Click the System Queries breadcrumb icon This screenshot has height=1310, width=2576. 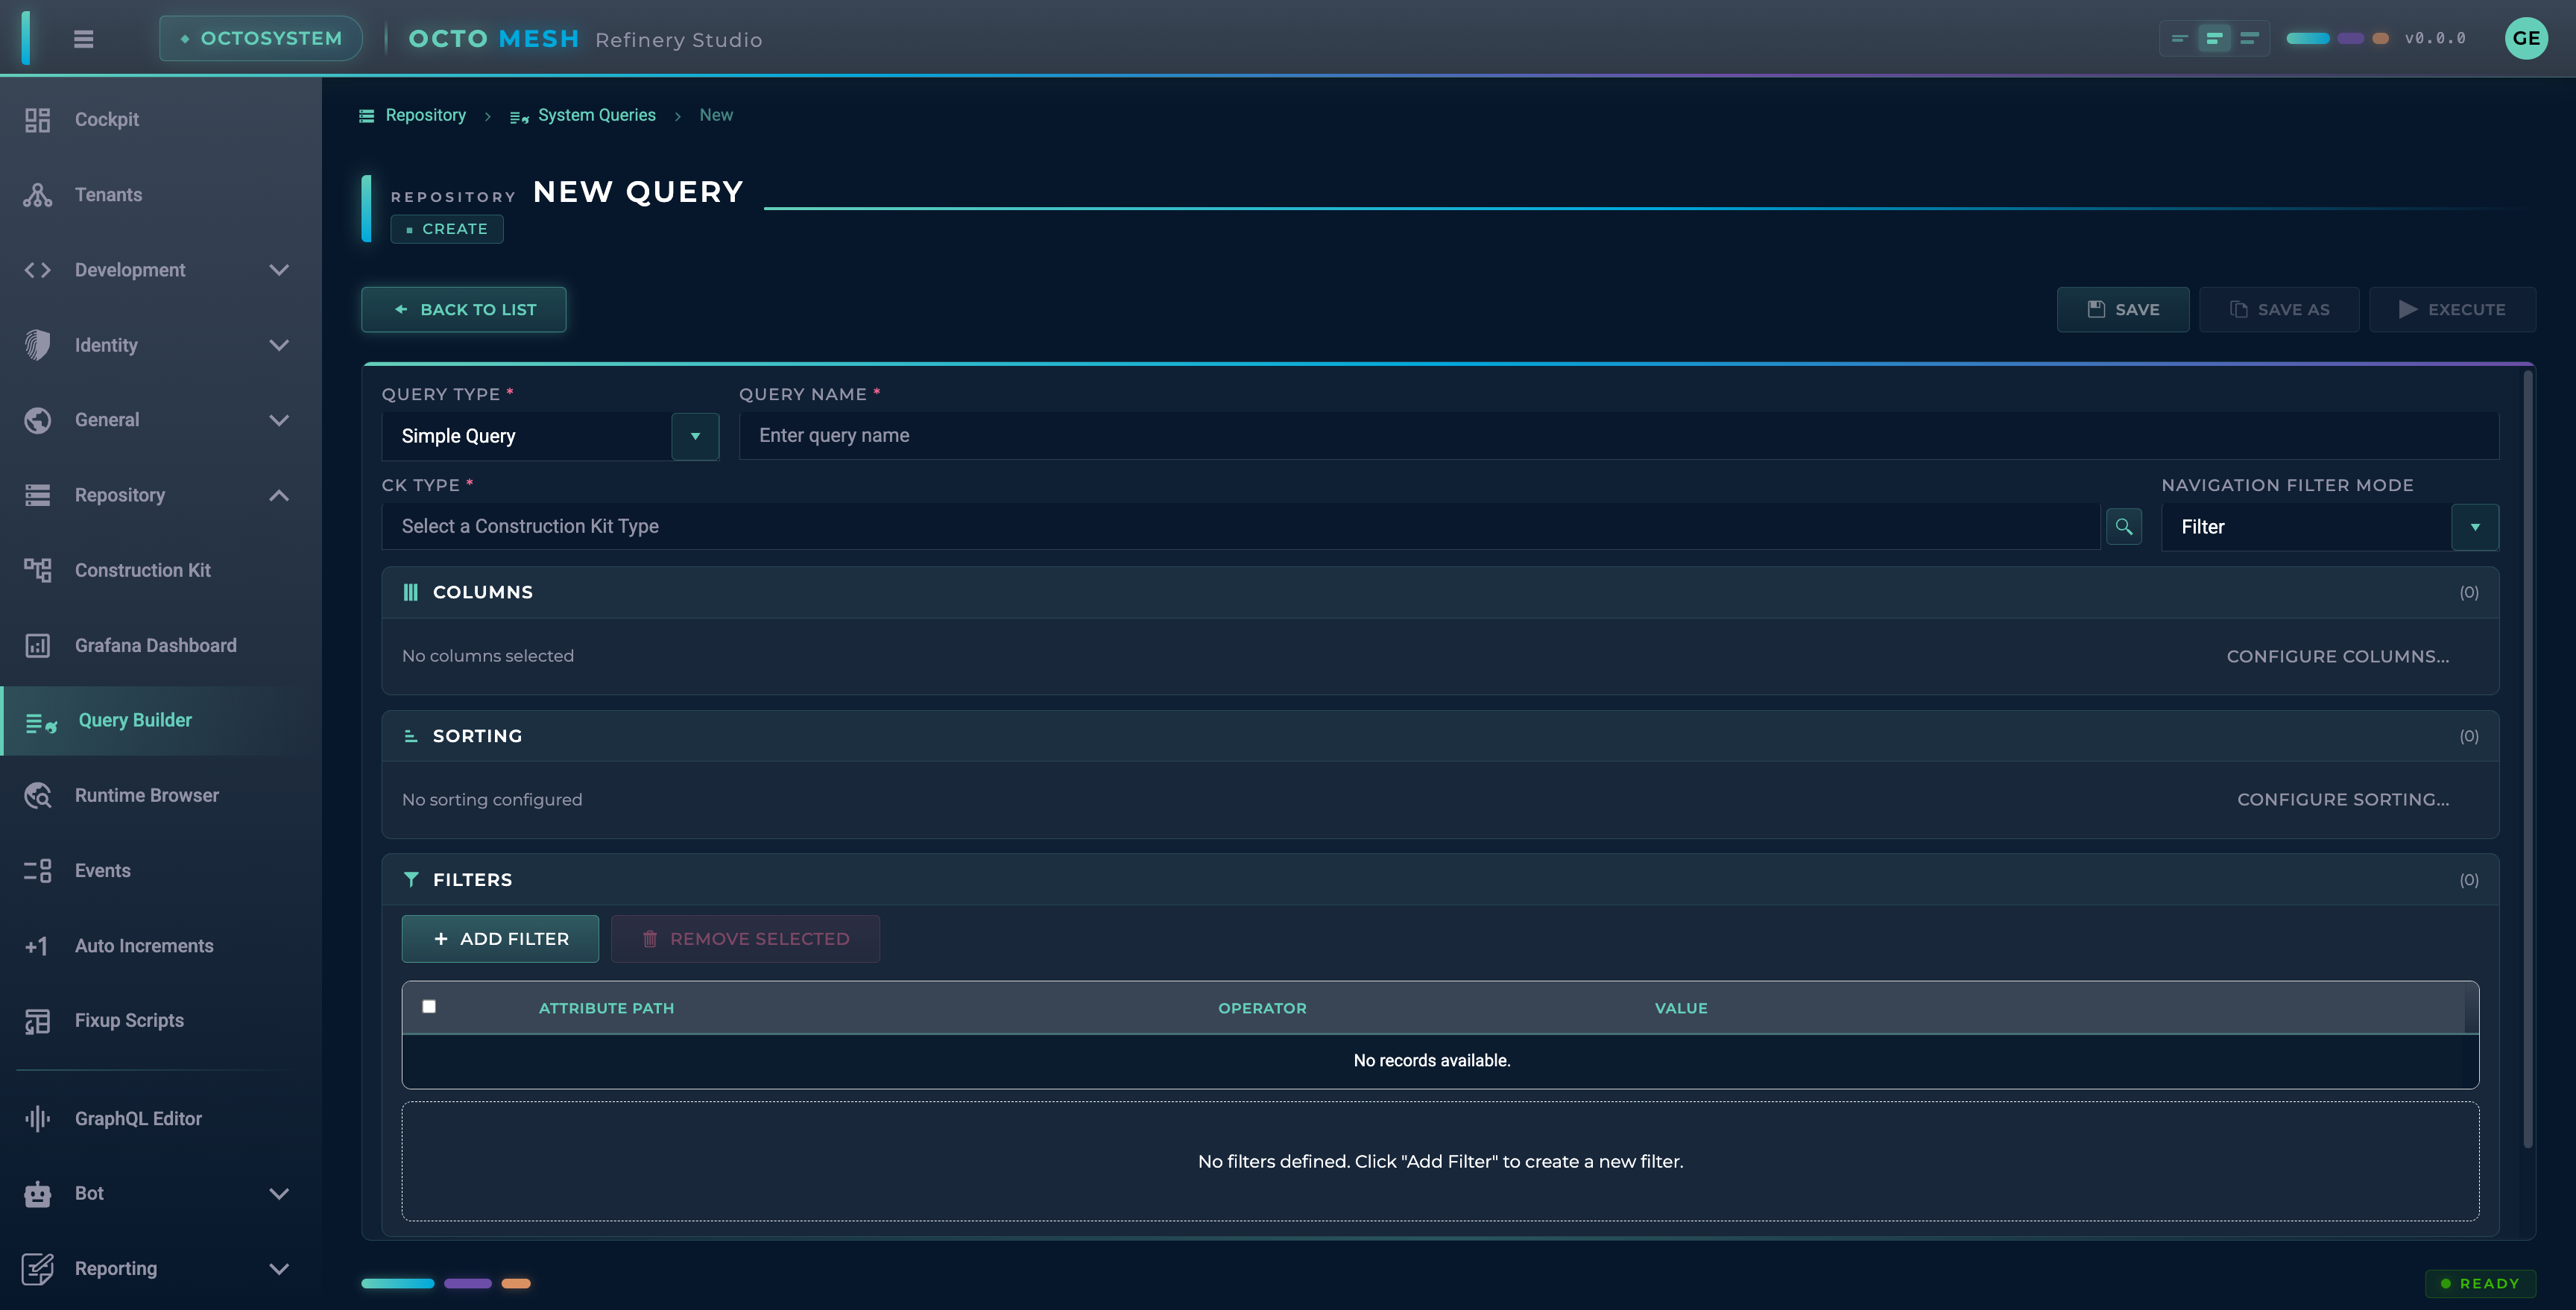[519, 117]
